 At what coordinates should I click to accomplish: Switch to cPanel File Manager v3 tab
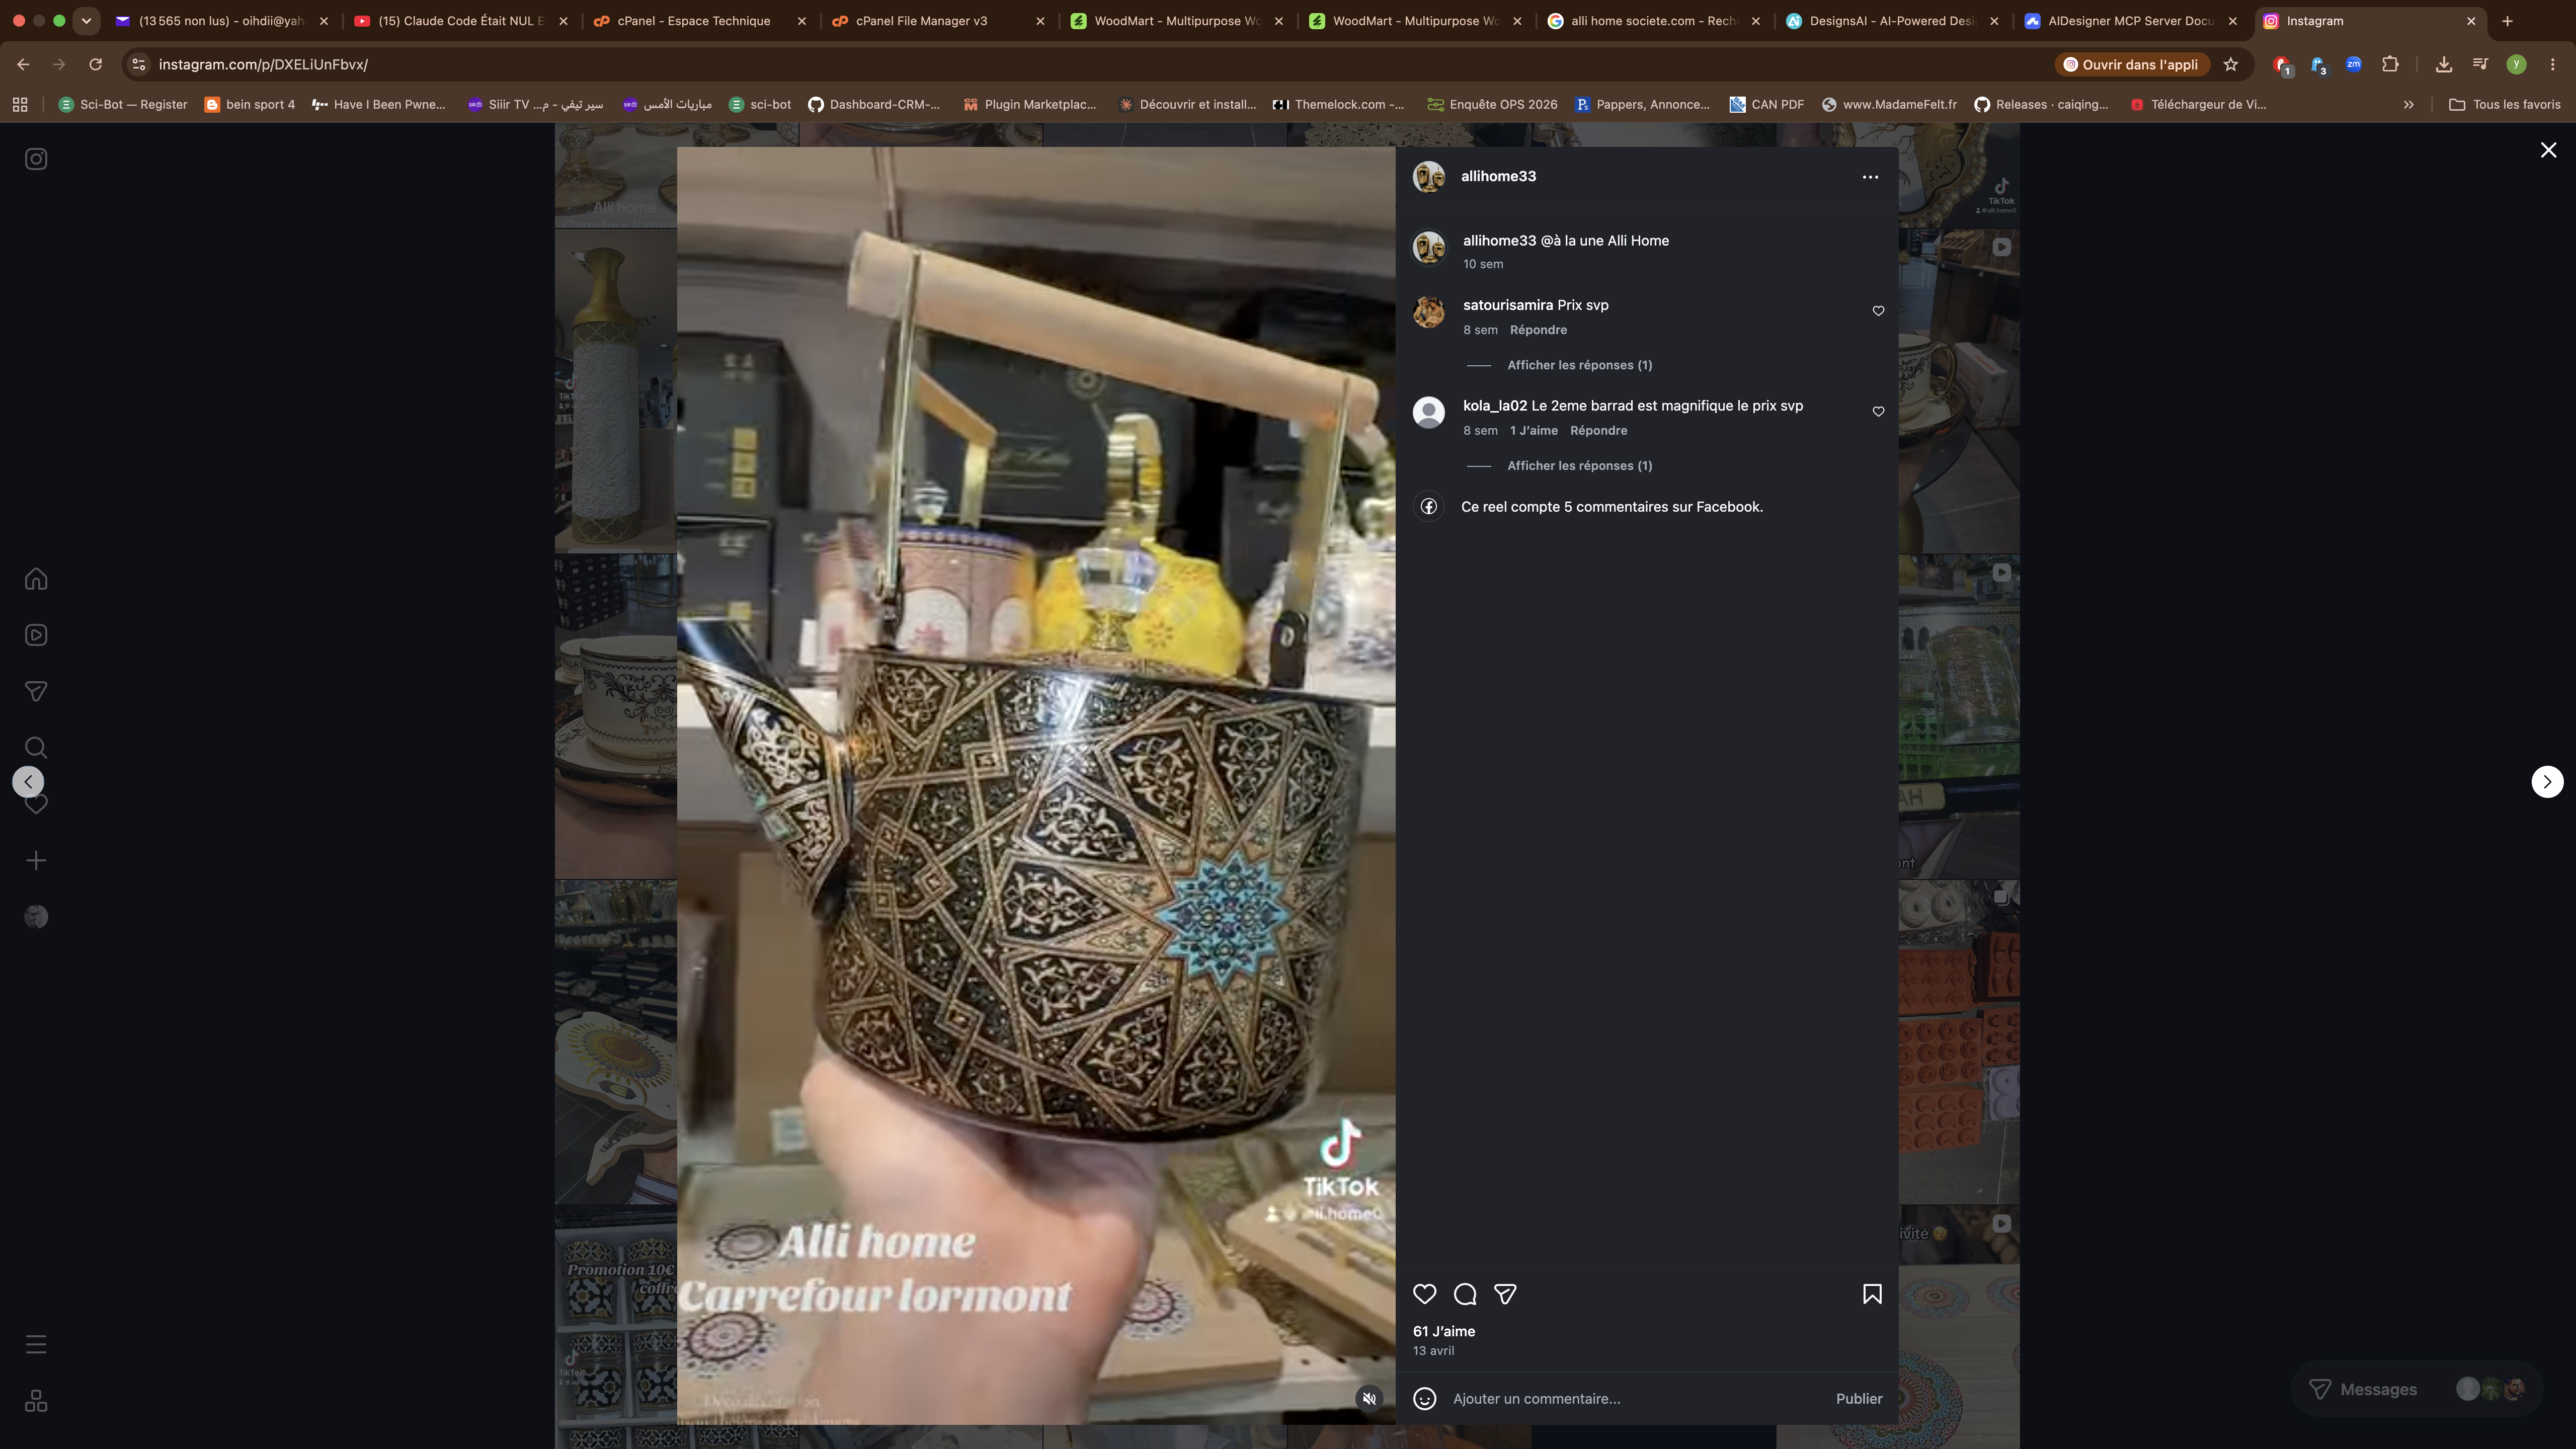pos(938,21)
